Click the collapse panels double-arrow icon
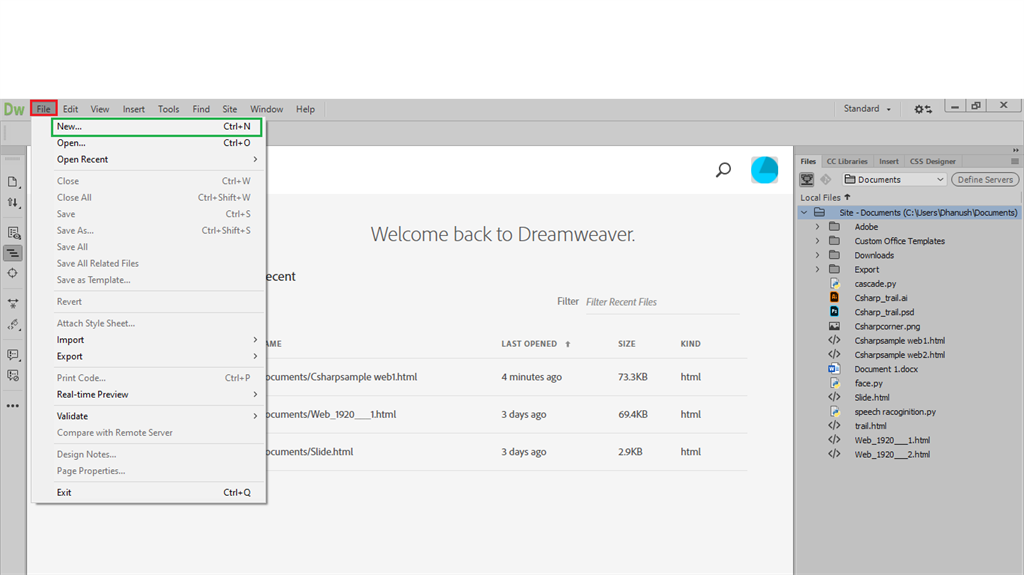Image resolution: width=1024 pixels, height=575 pixels. point(1016,150)
